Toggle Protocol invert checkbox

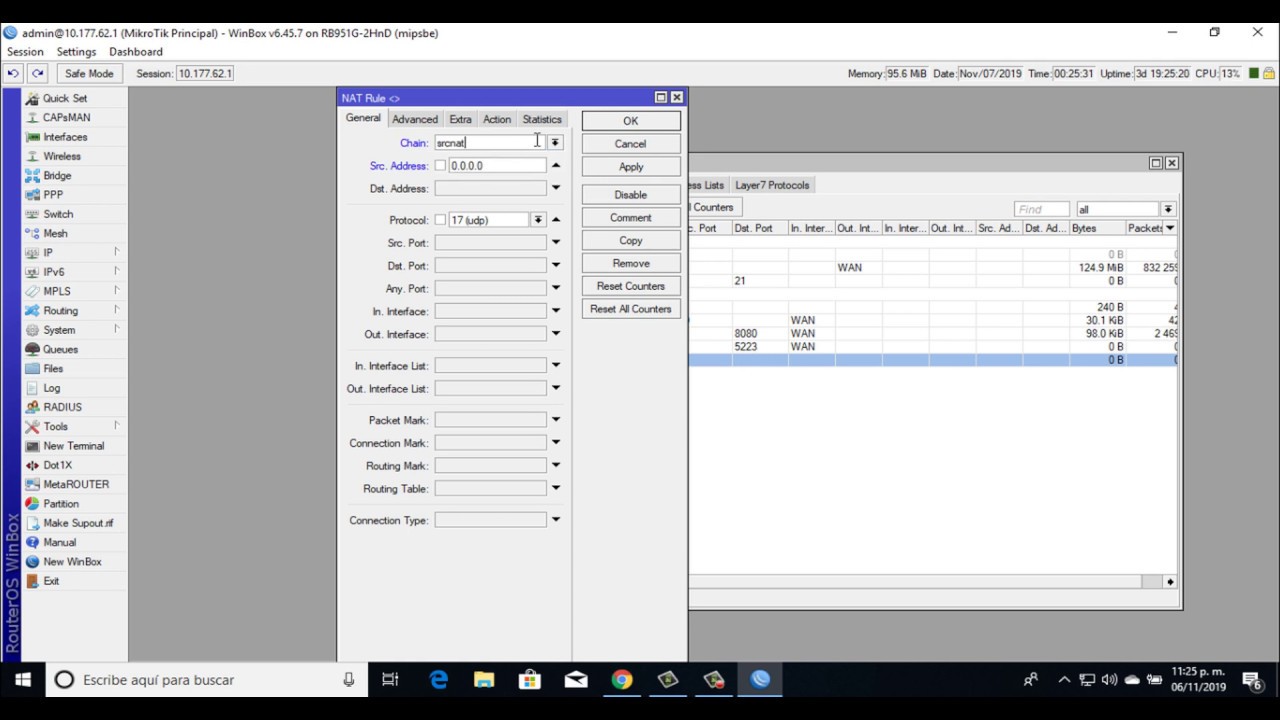click(440, 220)
